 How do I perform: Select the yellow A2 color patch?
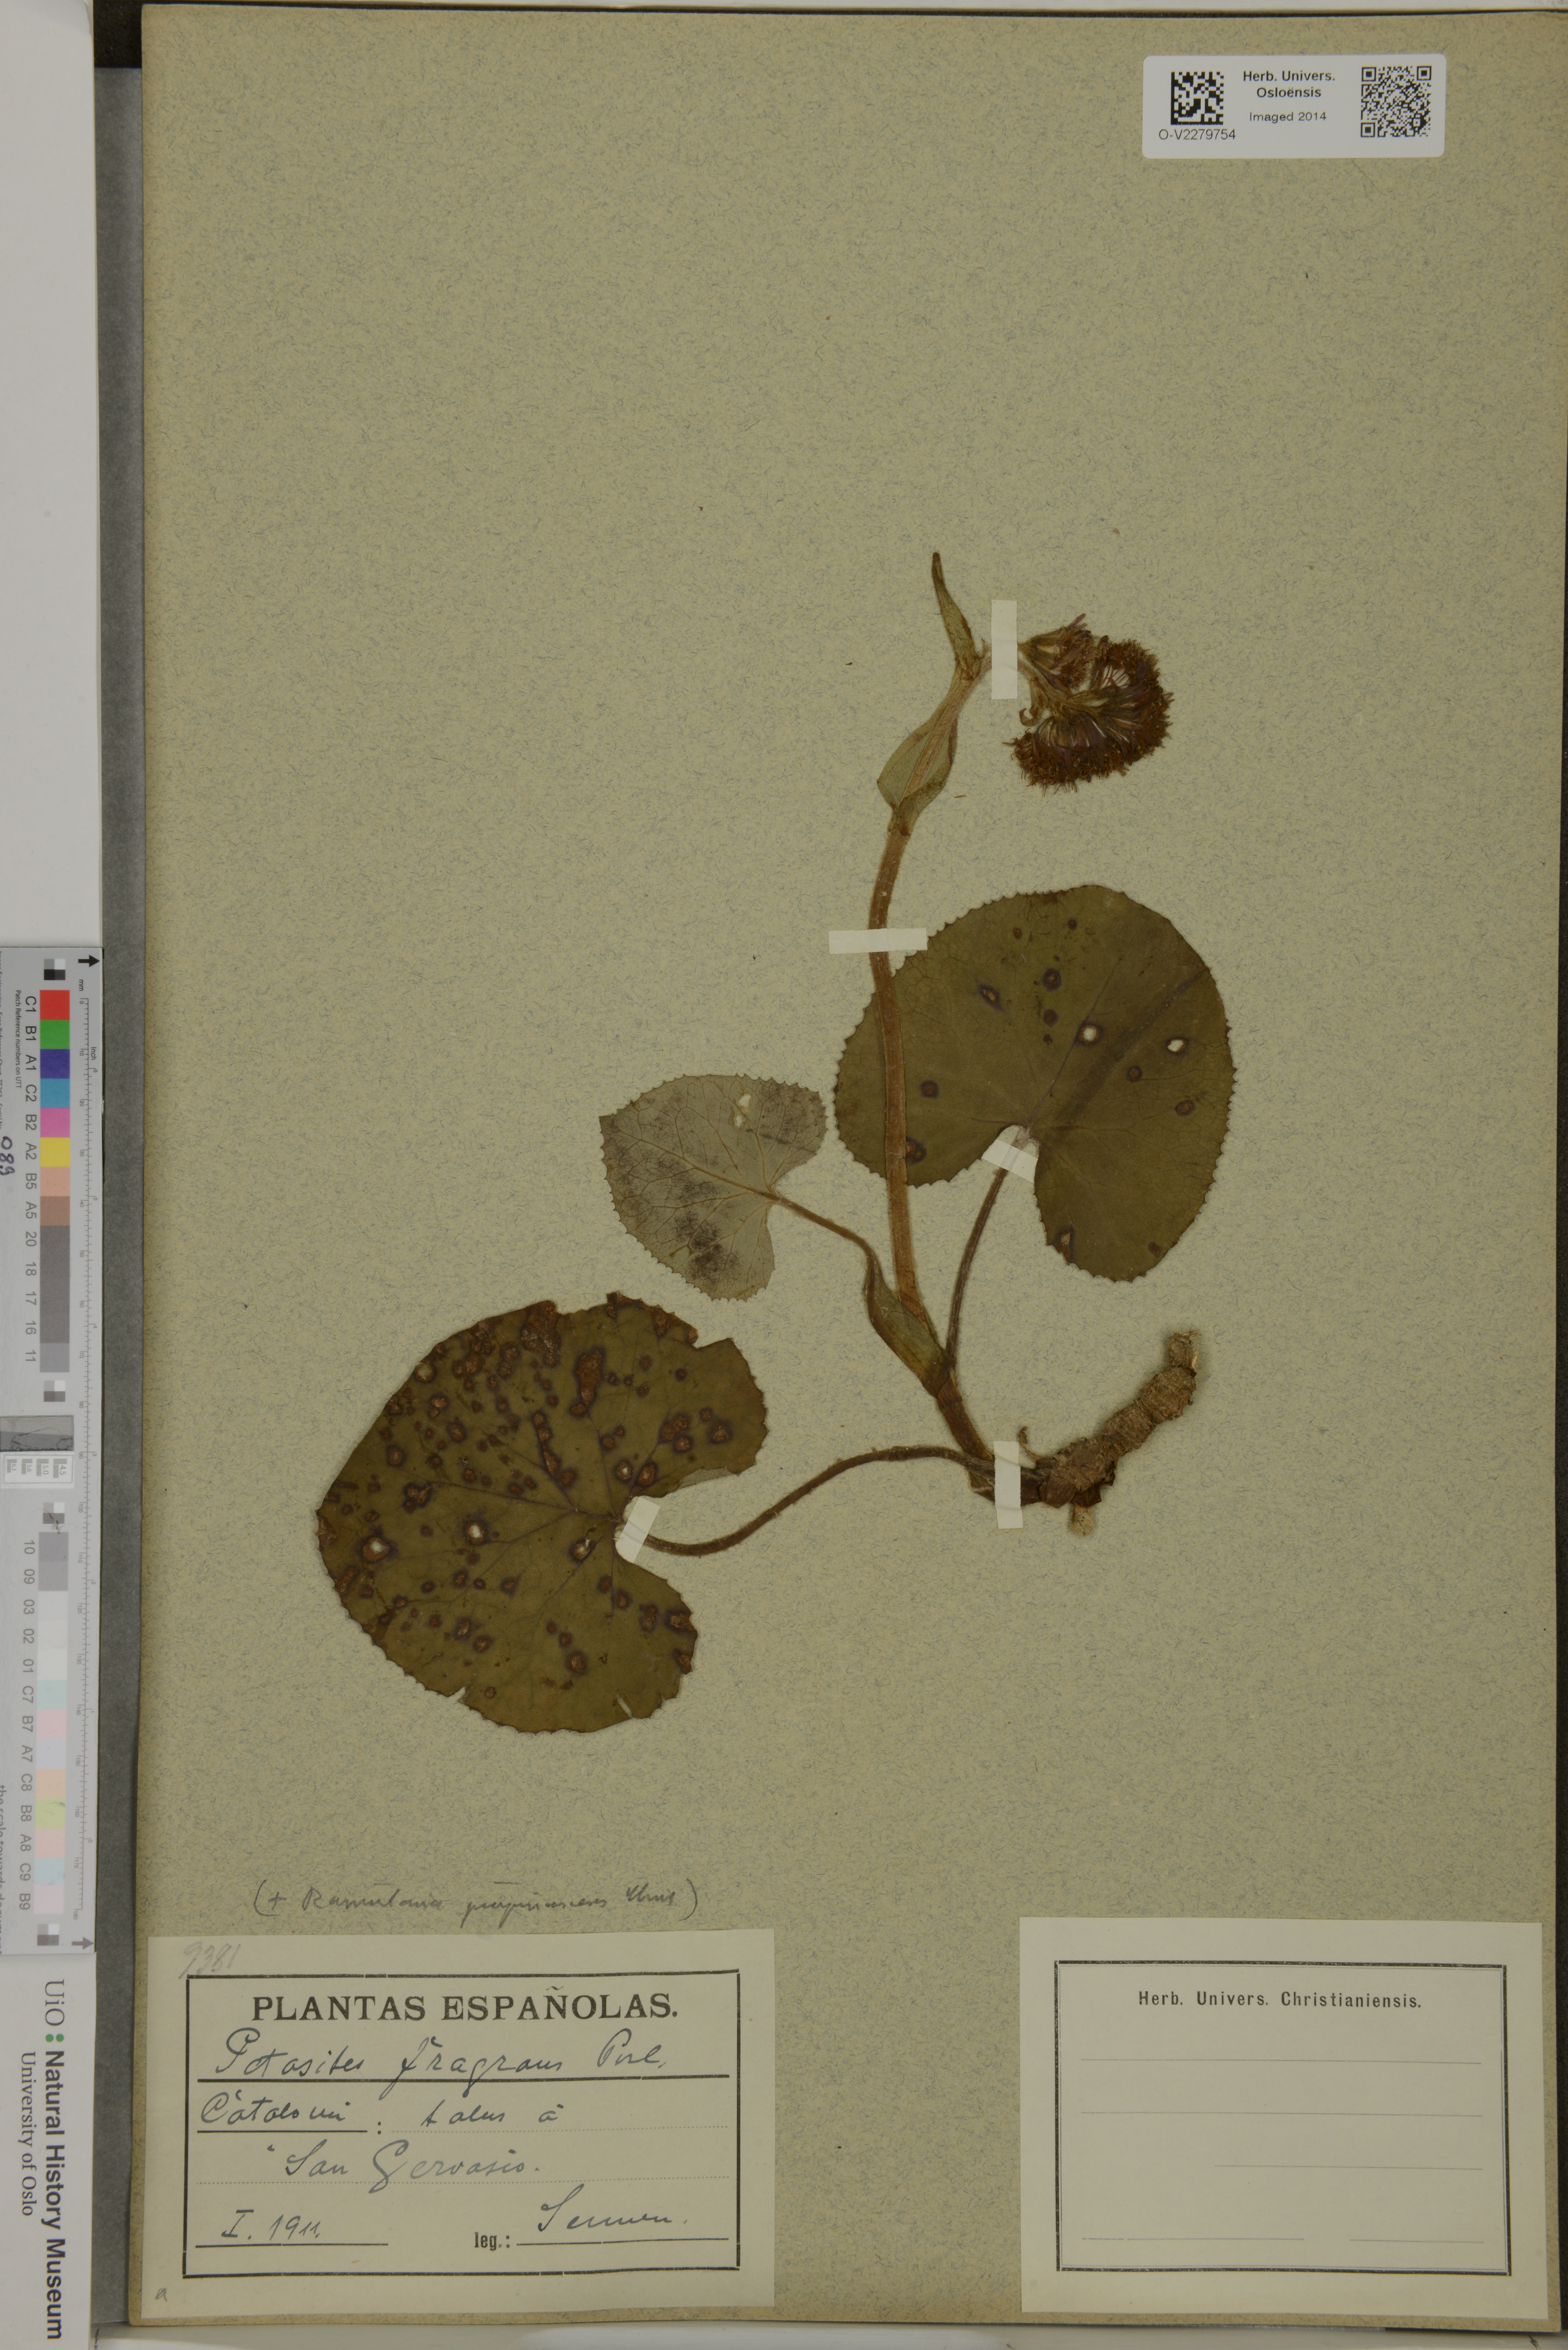tap(55, 1152)
